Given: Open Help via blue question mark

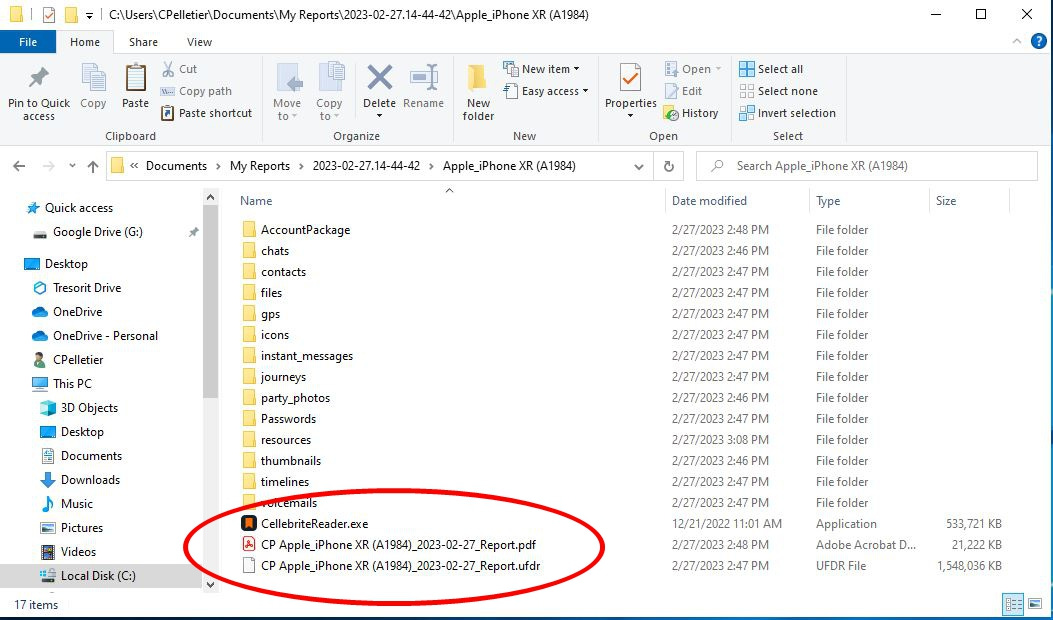Looking at the screenshot, I should click(1038, 42).
